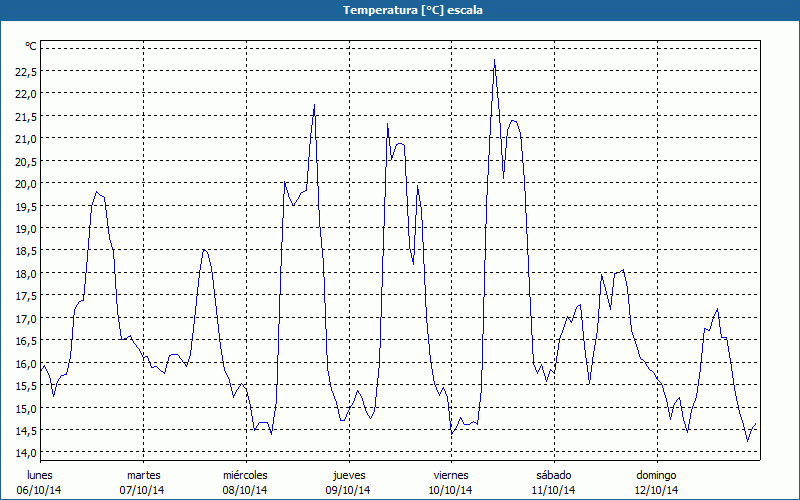The image size is (800, 500).
Task: Click the 09/10/14 date label
Action: point(348,490)
